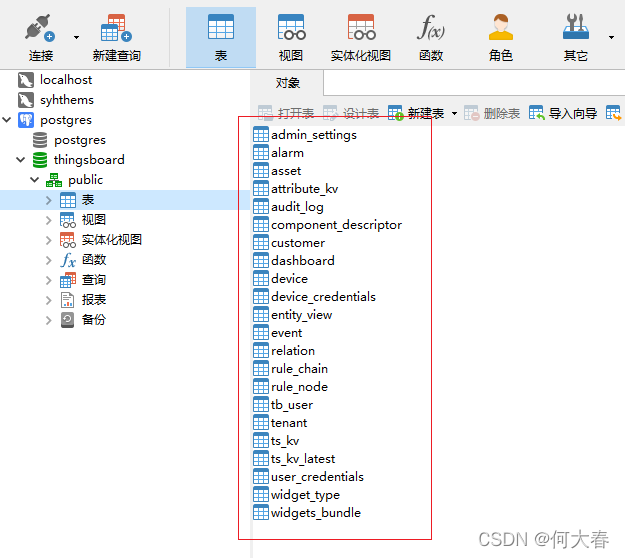Image resolution: width=625 pixels, height=558 pixels.
Task: Open the dropdown arrow next to 连接
Action: tap(77, 37)
